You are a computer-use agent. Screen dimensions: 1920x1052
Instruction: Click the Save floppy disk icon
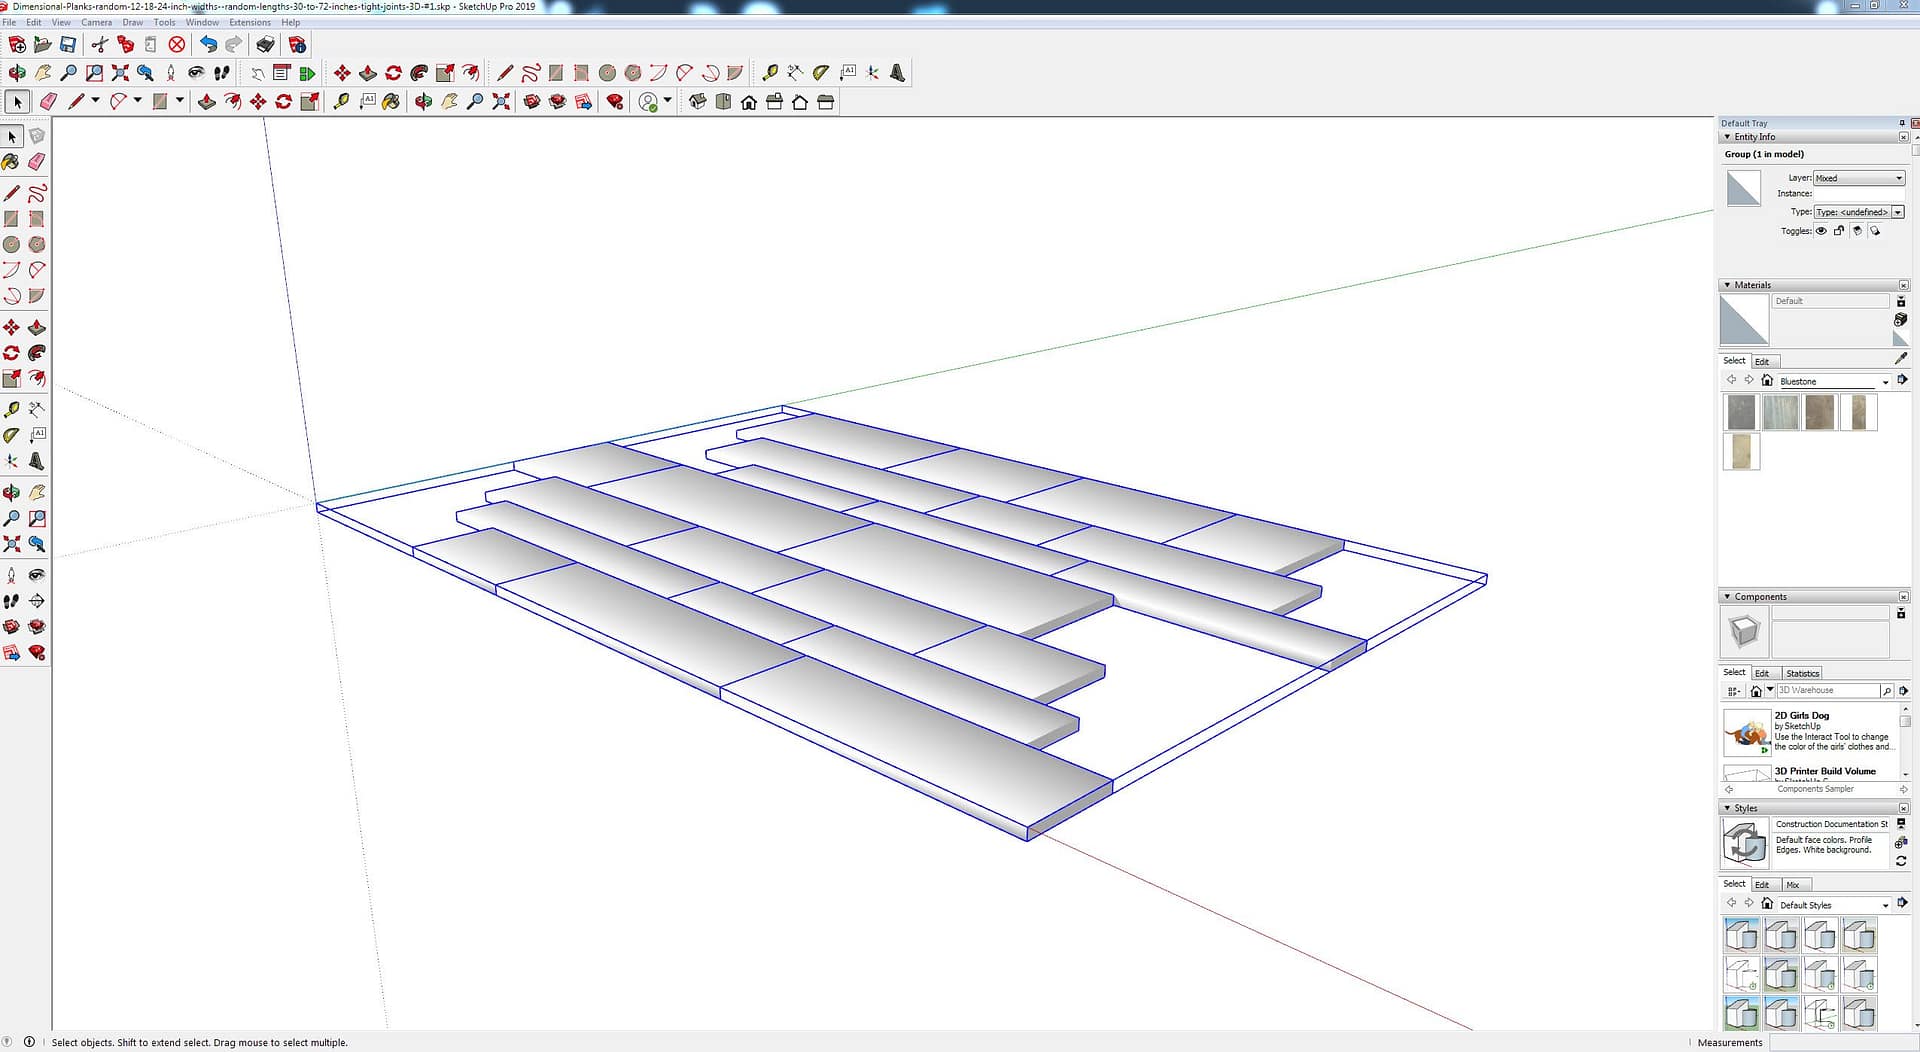click(x=68, y=44)
